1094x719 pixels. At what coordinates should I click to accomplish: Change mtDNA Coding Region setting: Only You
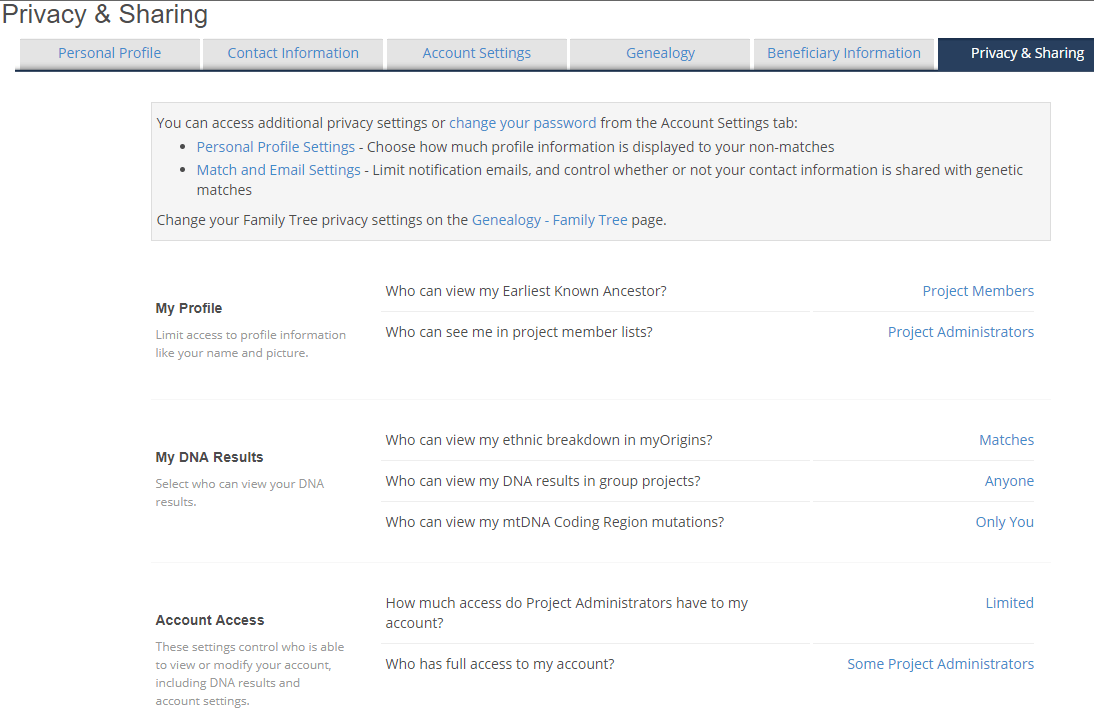[x=1004, y=522]
